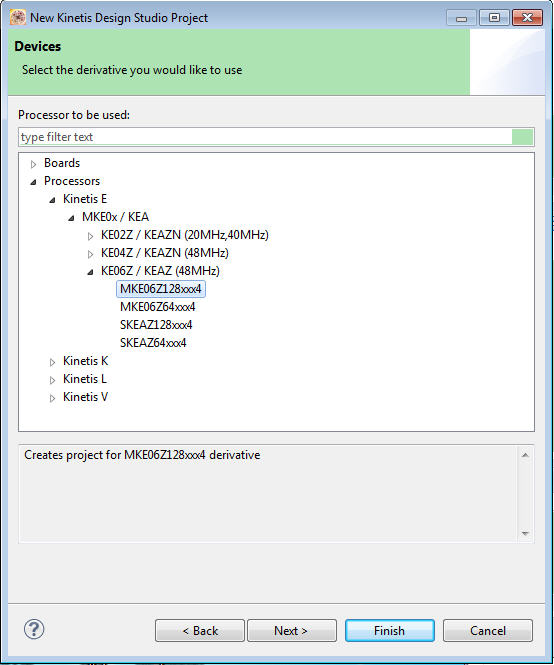The image size is (554, 665).
Task: Collapse the MKE0x / KEA node
Action: 71,218
